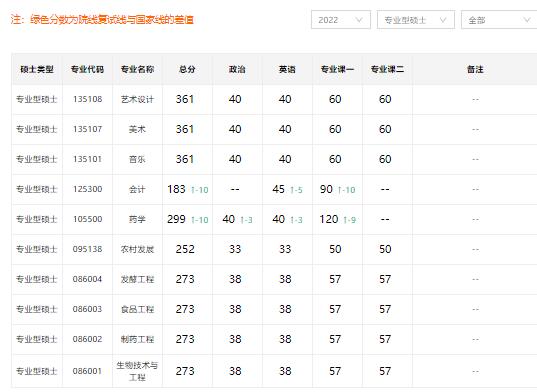The image size is (537, 392).
Task: Click 专业课一 score 90 in 会计 row
Action: pos(326,189)
